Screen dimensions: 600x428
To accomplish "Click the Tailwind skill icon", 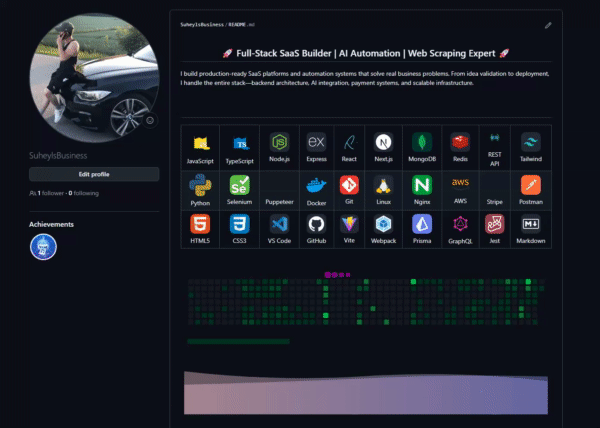I will 530,142.
